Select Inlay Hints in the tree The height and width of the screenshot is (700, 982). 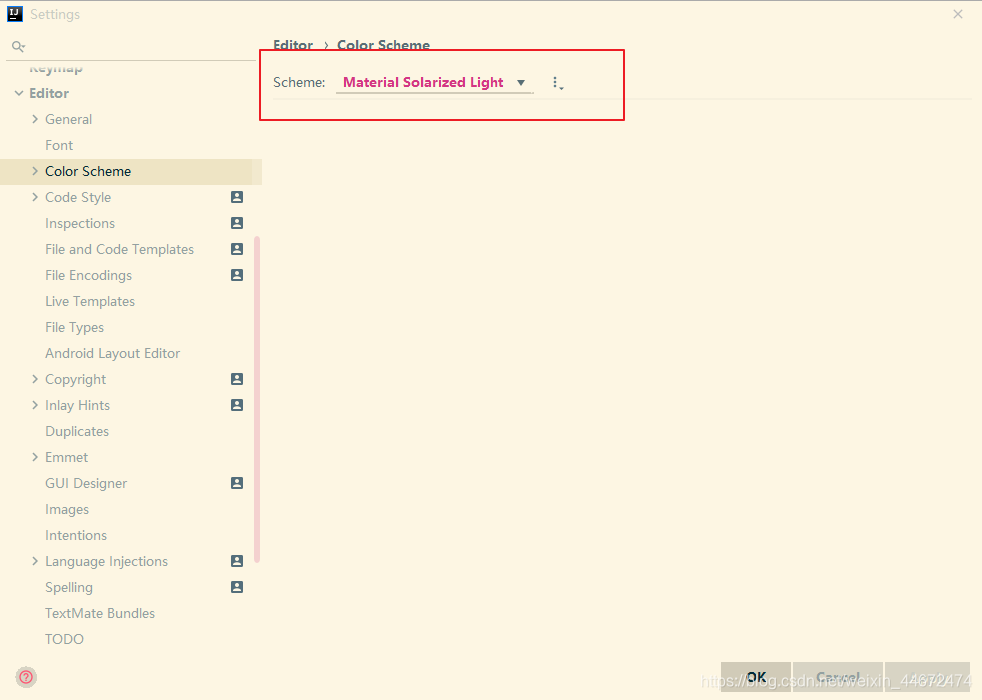point(77,406)
